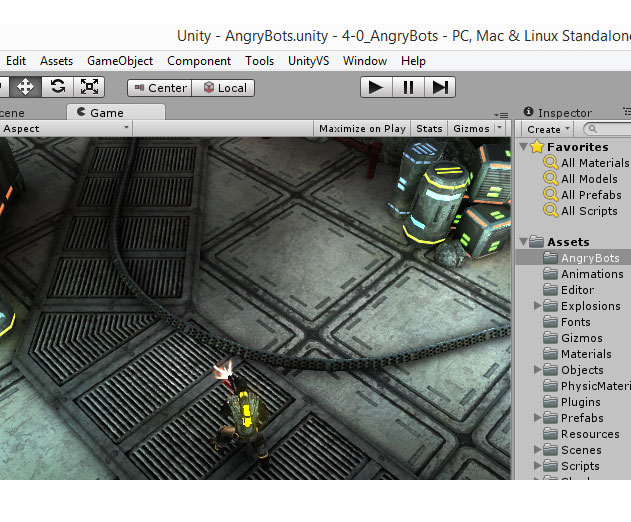Expand the Scripts folder
The height and width of the screenshot is (522, 631).
pos(537,465)
